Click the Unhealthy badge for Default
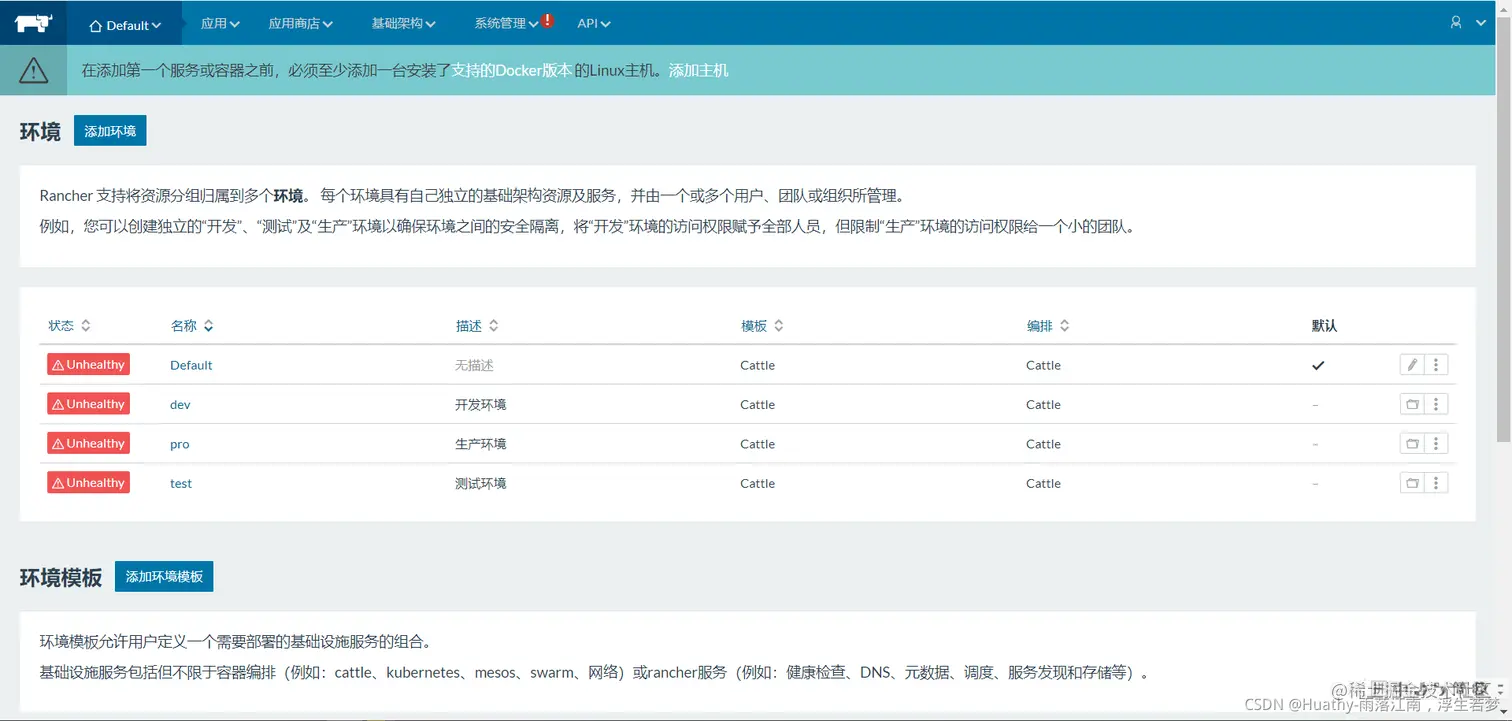The height and width of the screenshot is (721, 1512). click(88, 365)
